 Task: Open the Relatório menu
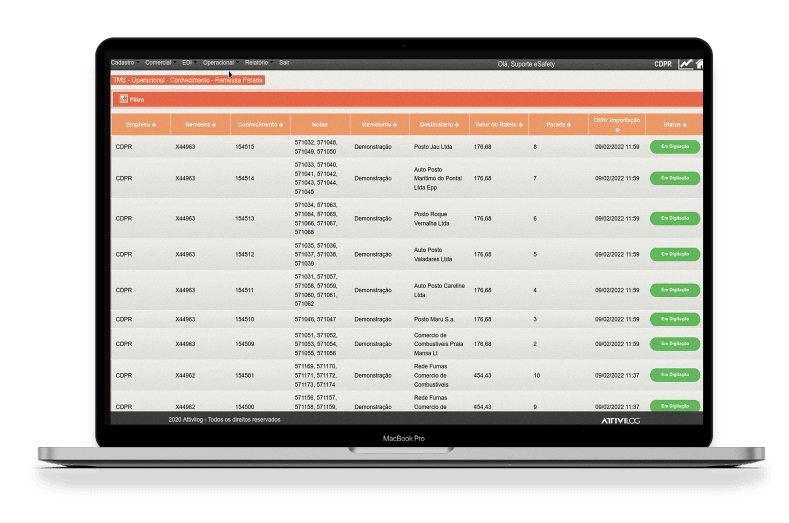click(x=257, y=63)
